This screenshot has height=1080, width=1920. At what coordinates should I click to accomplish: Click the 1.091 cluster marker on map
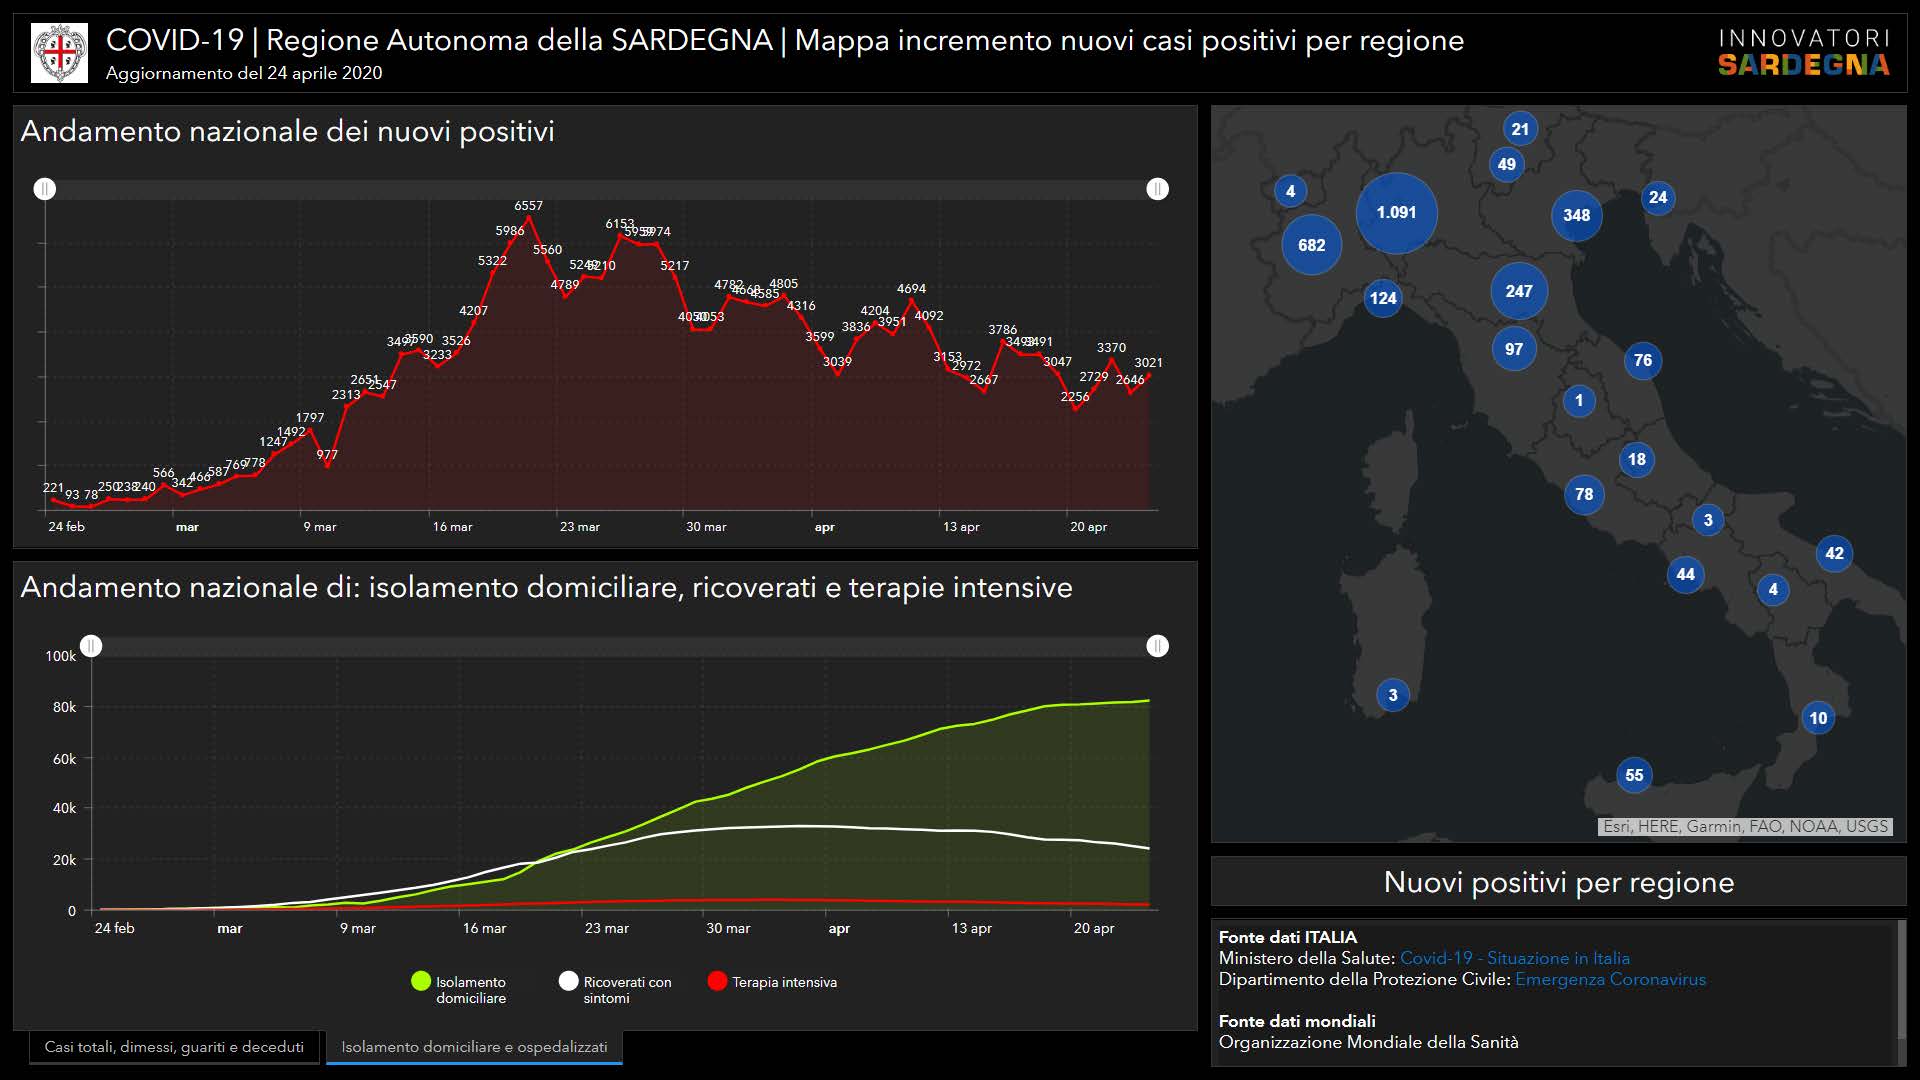(x=1396, y=212)
